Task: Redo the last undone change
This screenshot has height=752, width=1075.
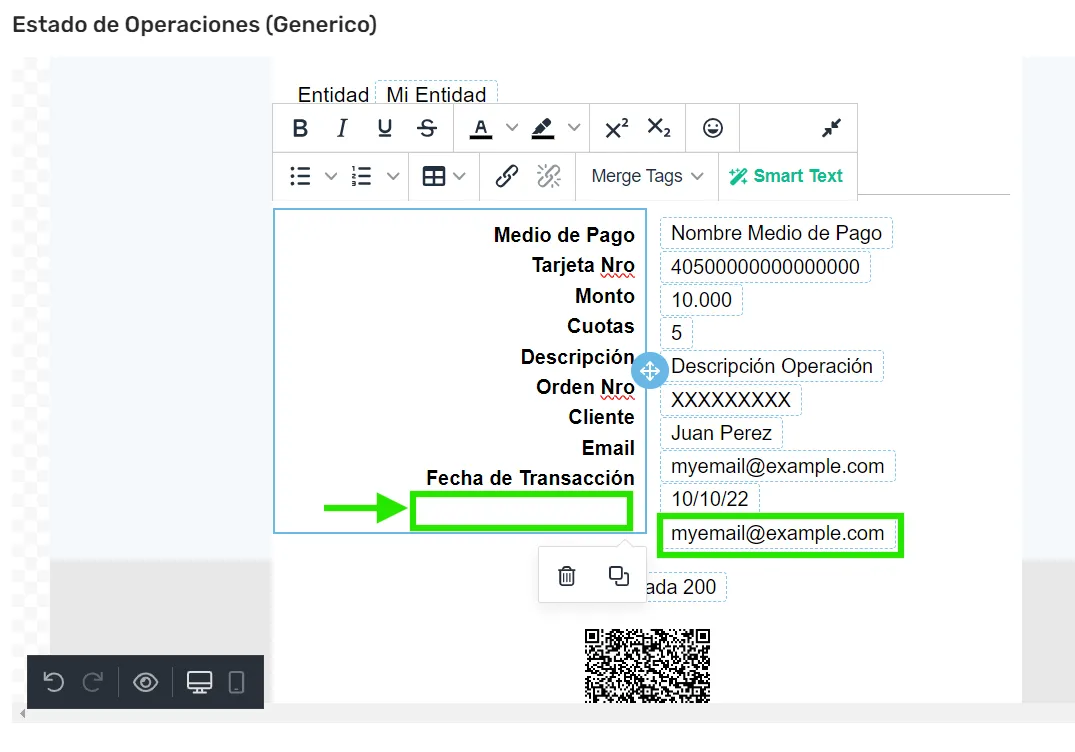Action: pyautogui.click(x=93, y=682)
